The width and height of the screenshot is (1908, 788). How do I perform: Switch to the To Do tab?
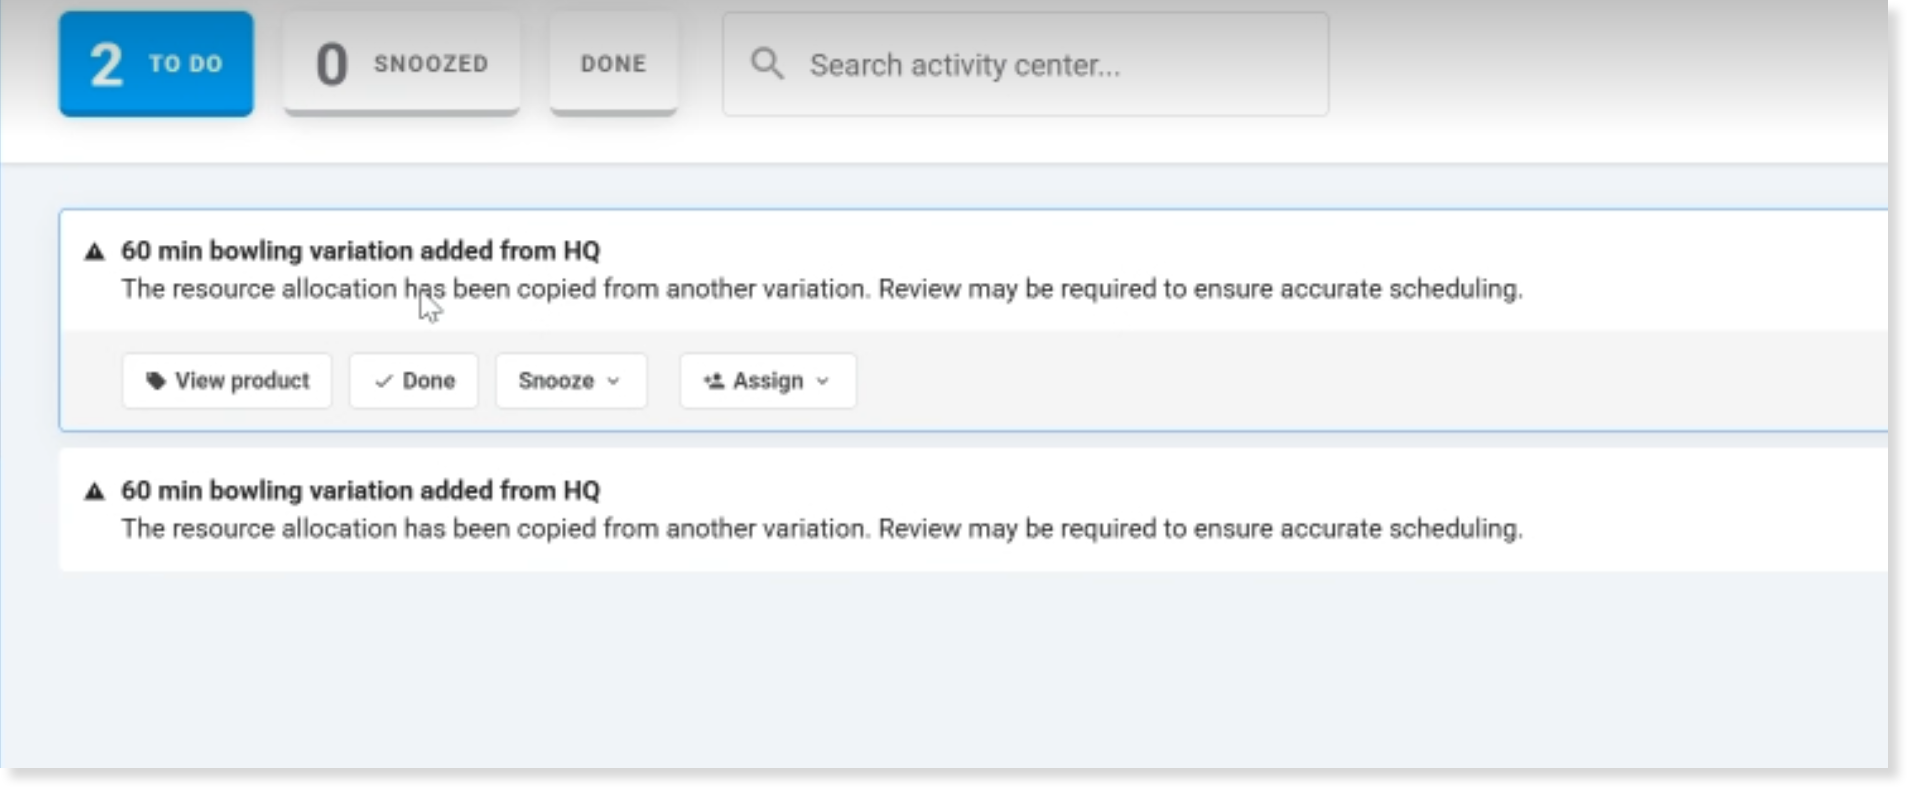[156, 64]
